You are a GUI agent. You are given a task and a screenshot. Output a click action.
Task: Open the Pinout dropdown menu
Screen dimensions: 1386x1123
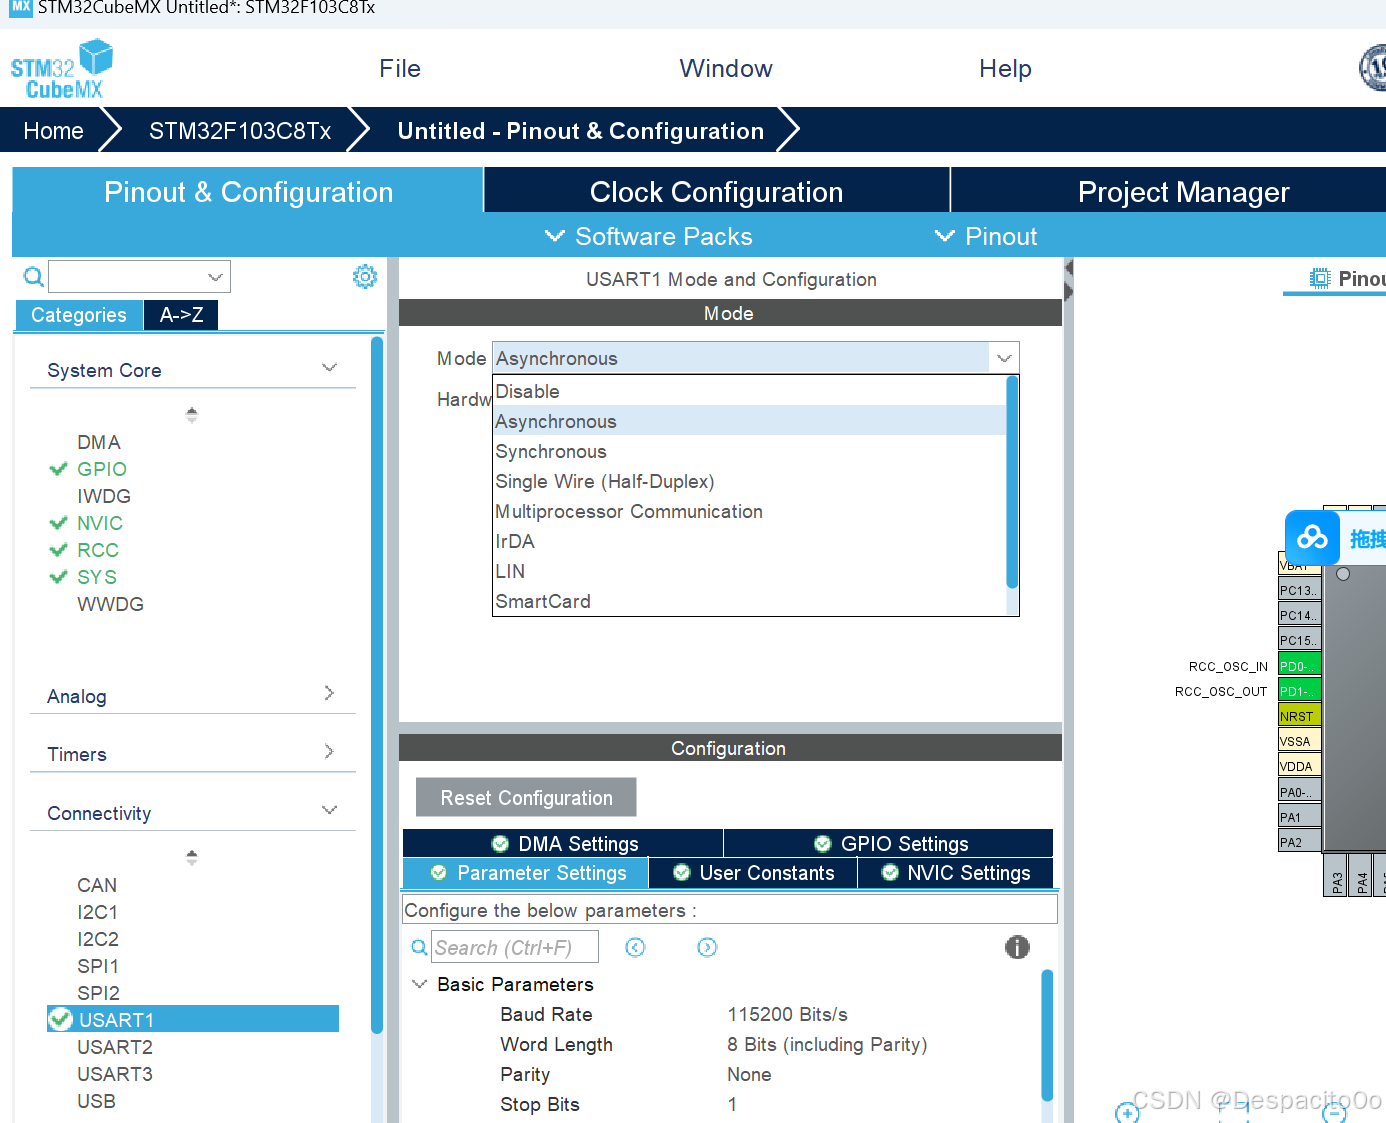[x=986, y=236]
